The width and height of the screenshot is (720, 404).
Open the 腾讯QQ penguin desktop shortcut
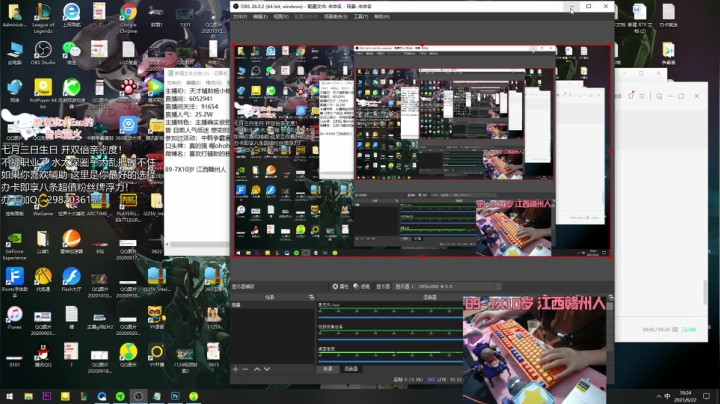[x=43, y=356]
